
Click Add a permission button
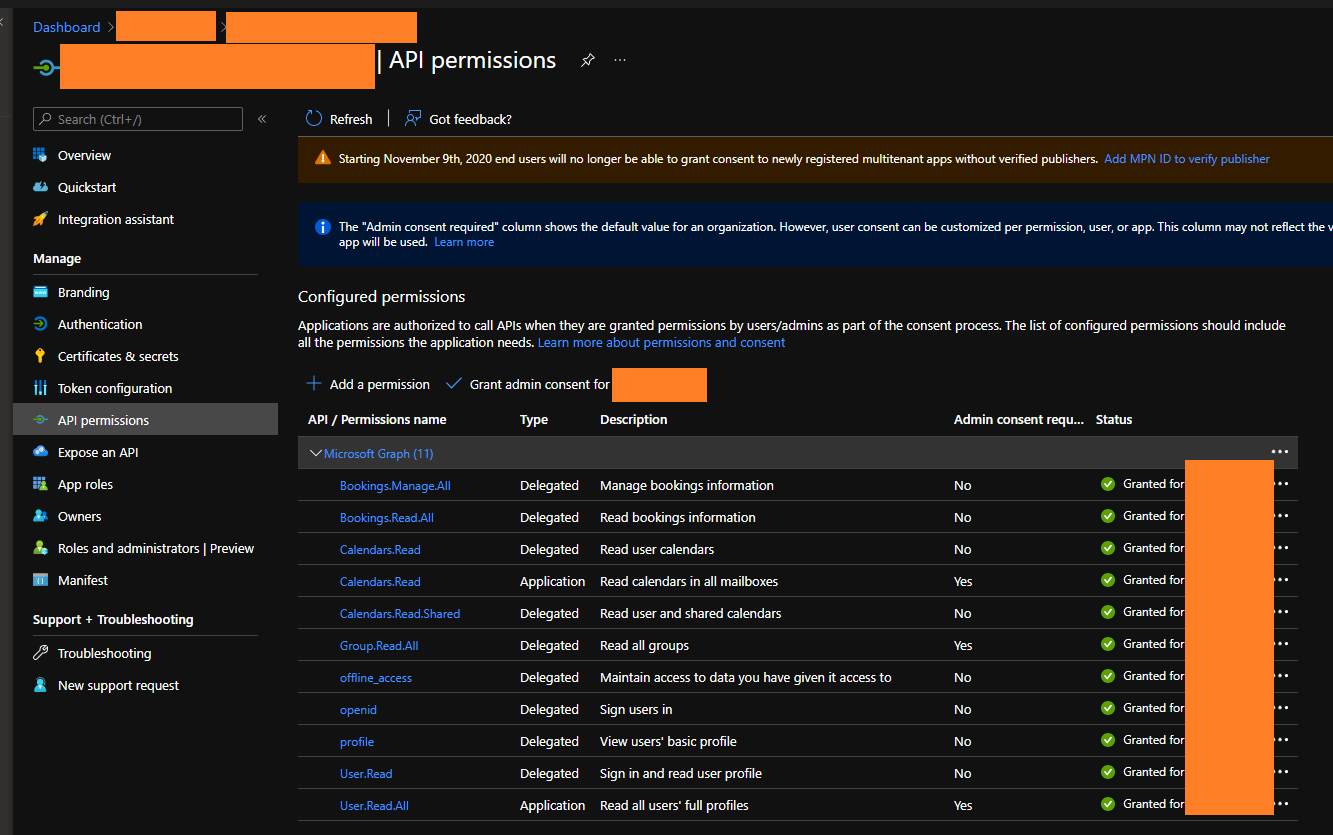[368, 384]
